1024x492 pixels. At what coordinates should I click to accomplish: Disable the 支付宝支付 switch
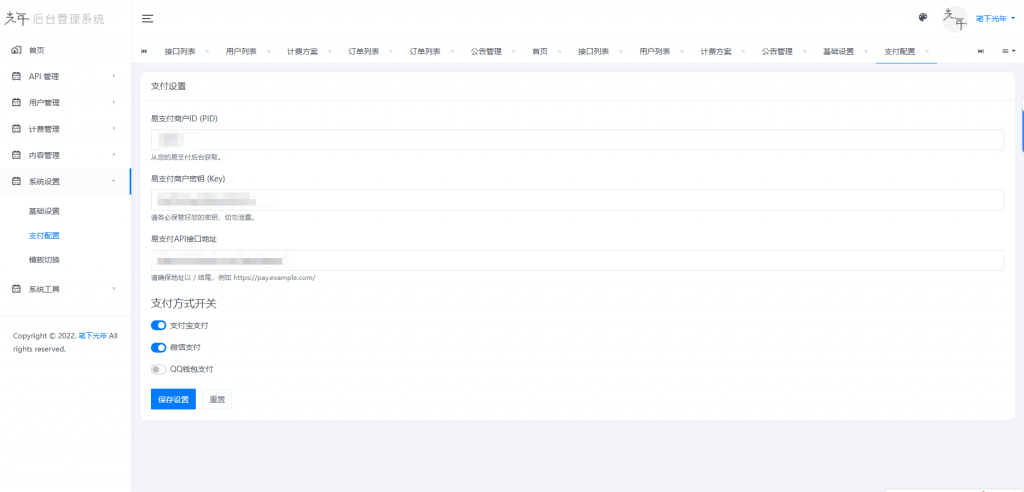[x=158, y=325]
